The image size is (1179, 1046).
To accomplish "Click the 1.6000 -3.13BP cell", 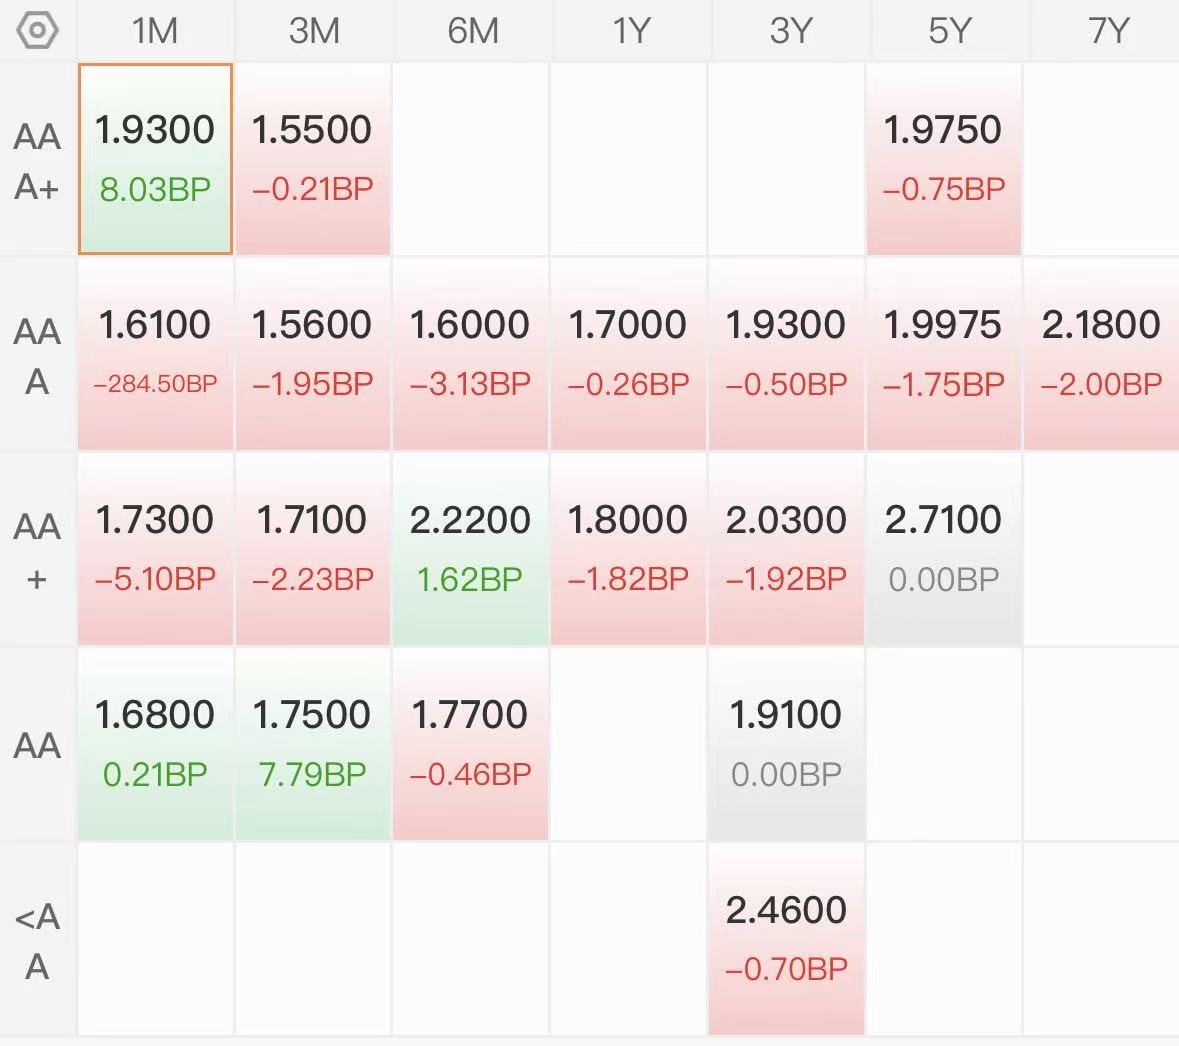I will click(470, 354).
